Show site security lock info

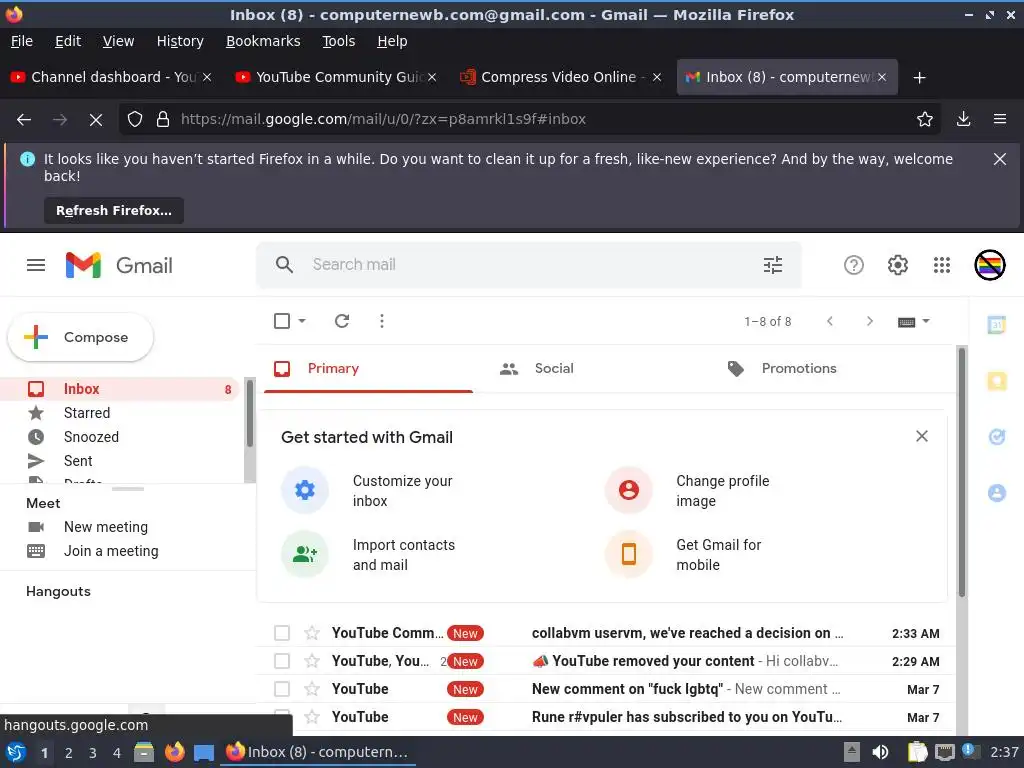(x=163, y=119)
